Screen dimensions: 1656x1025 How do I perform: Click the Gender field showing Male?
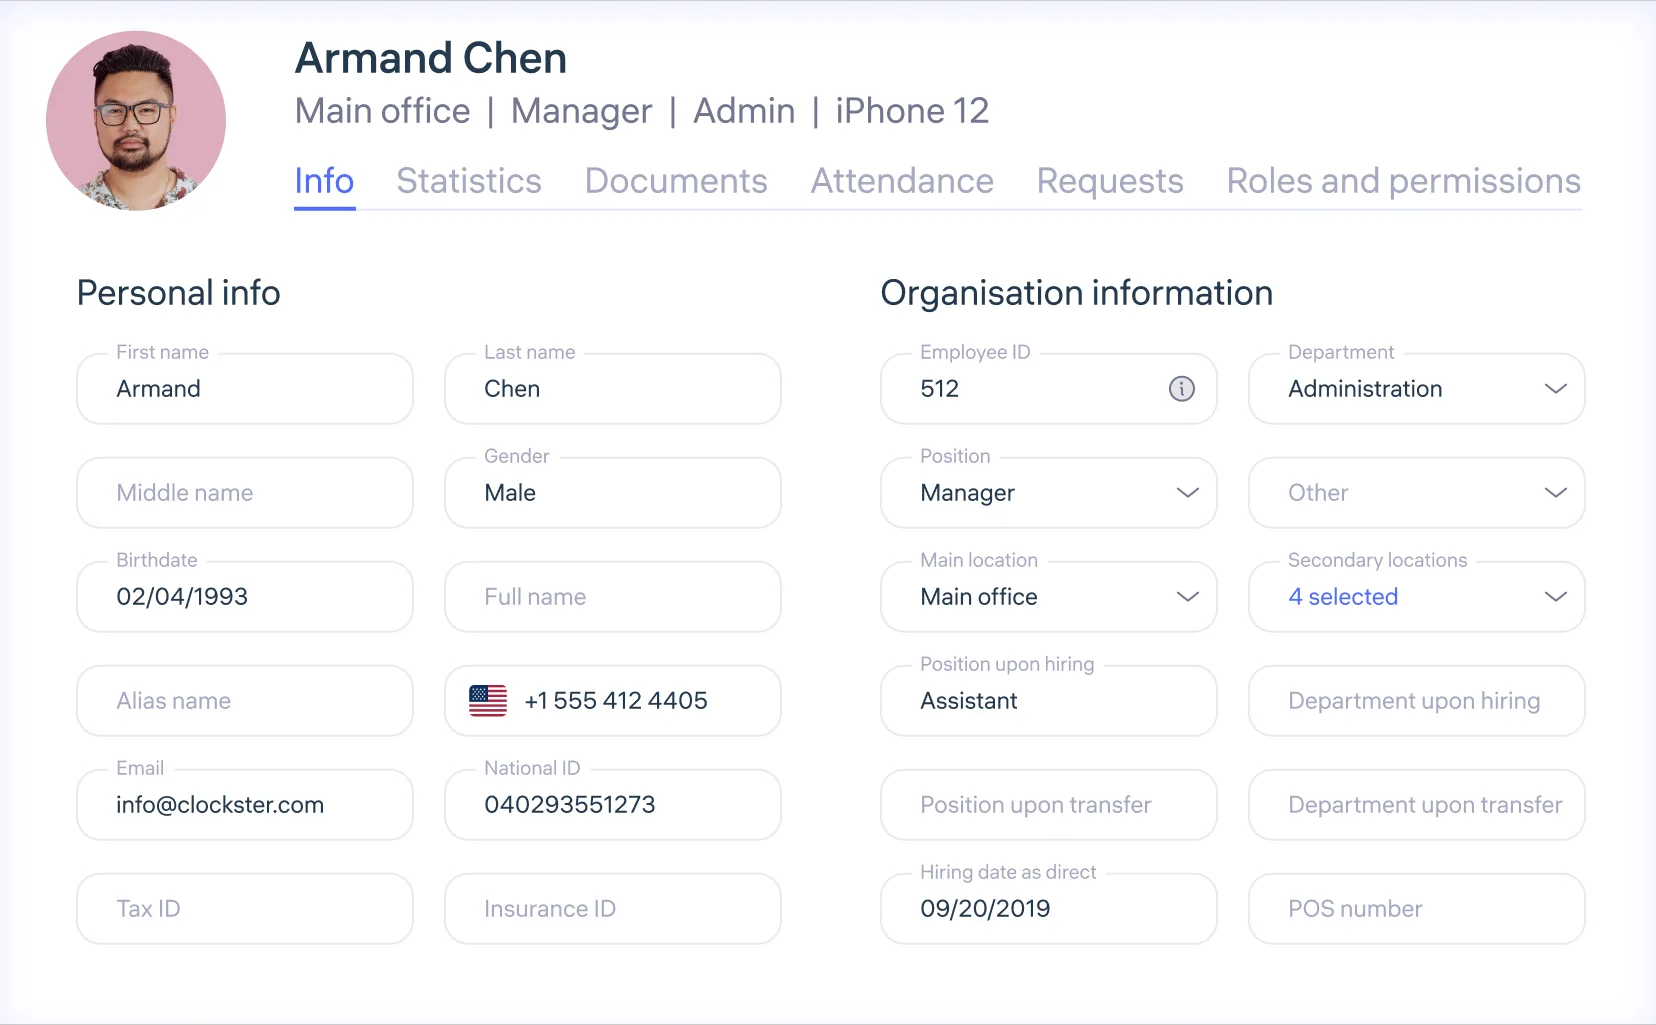coord(613,493)
